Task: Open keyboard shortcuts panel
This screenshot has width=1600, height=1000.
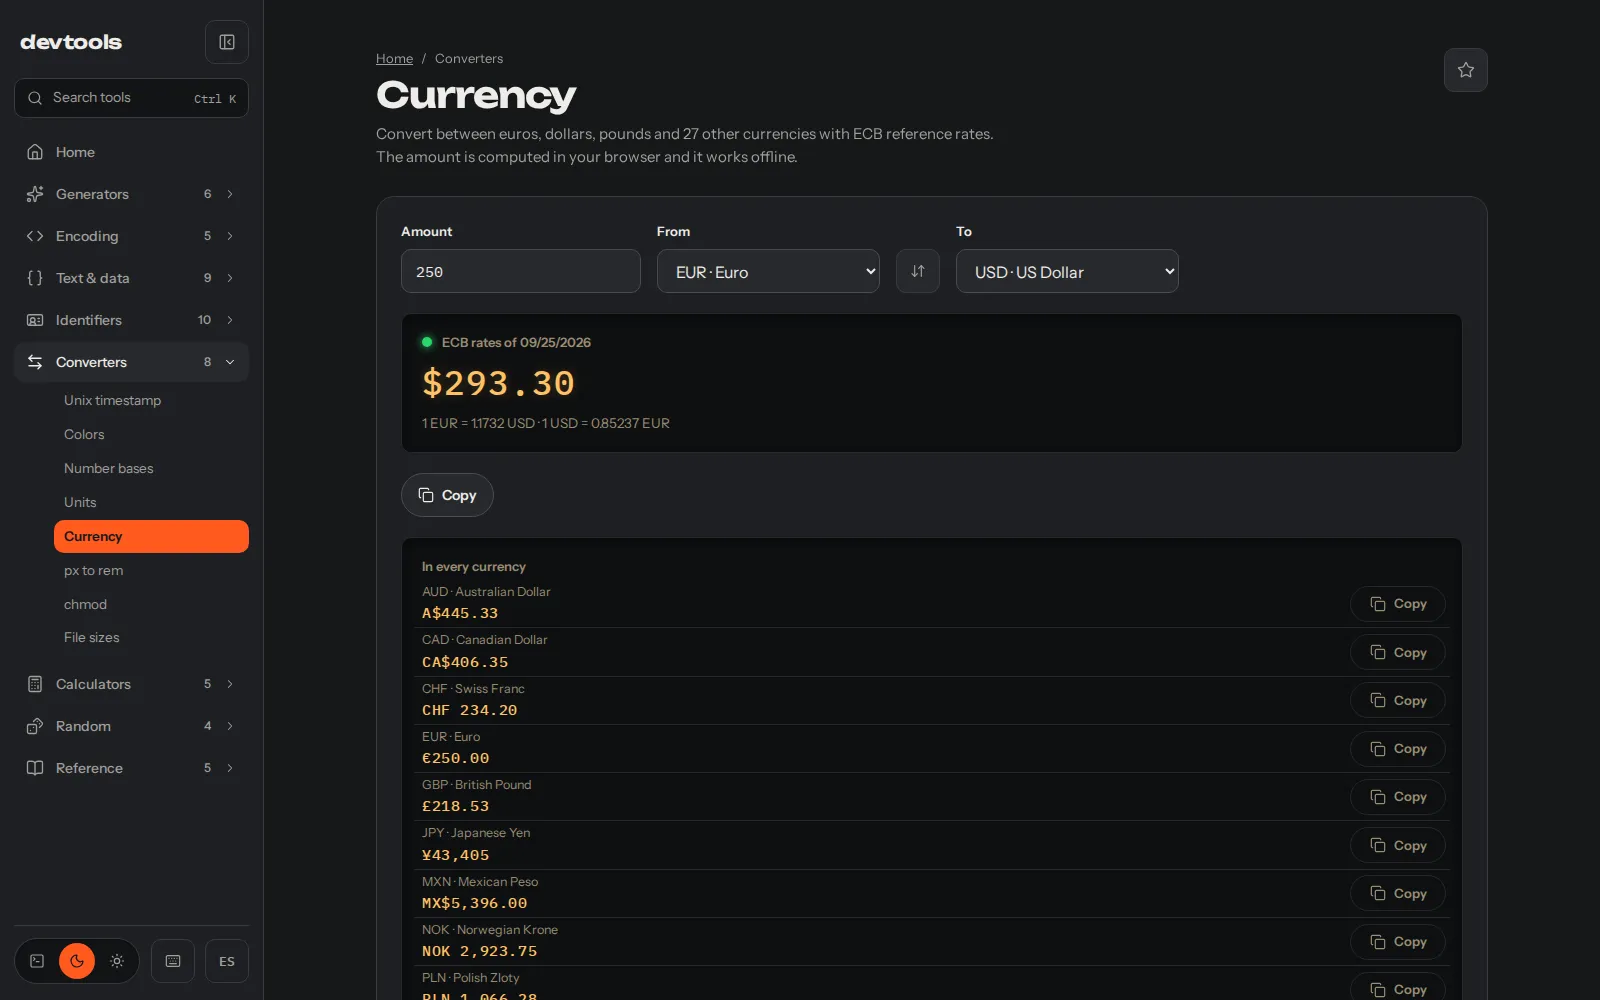Action: tap(173, 961)
